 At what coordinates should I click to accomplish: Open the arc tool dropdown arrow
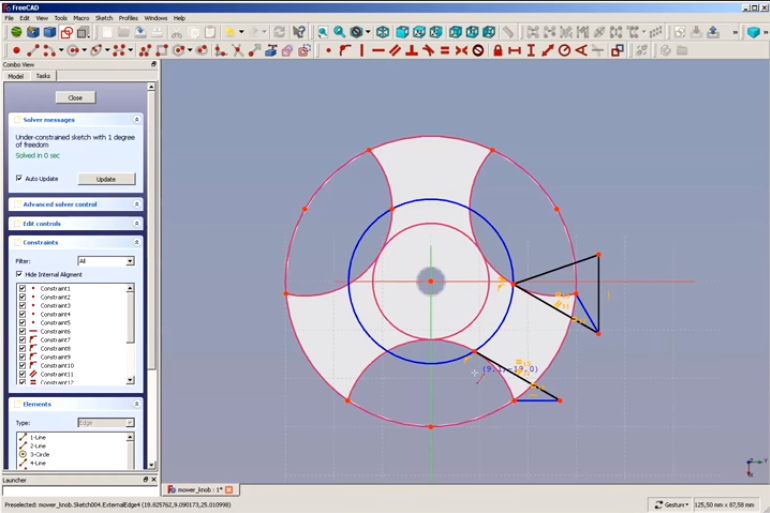(61, 50)
